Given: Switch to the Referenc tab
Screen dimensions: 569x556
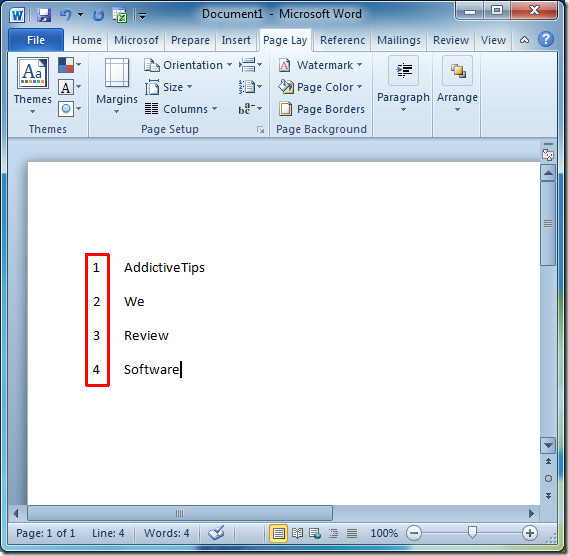Looking at the screenshot, I should tap(342, 40).
